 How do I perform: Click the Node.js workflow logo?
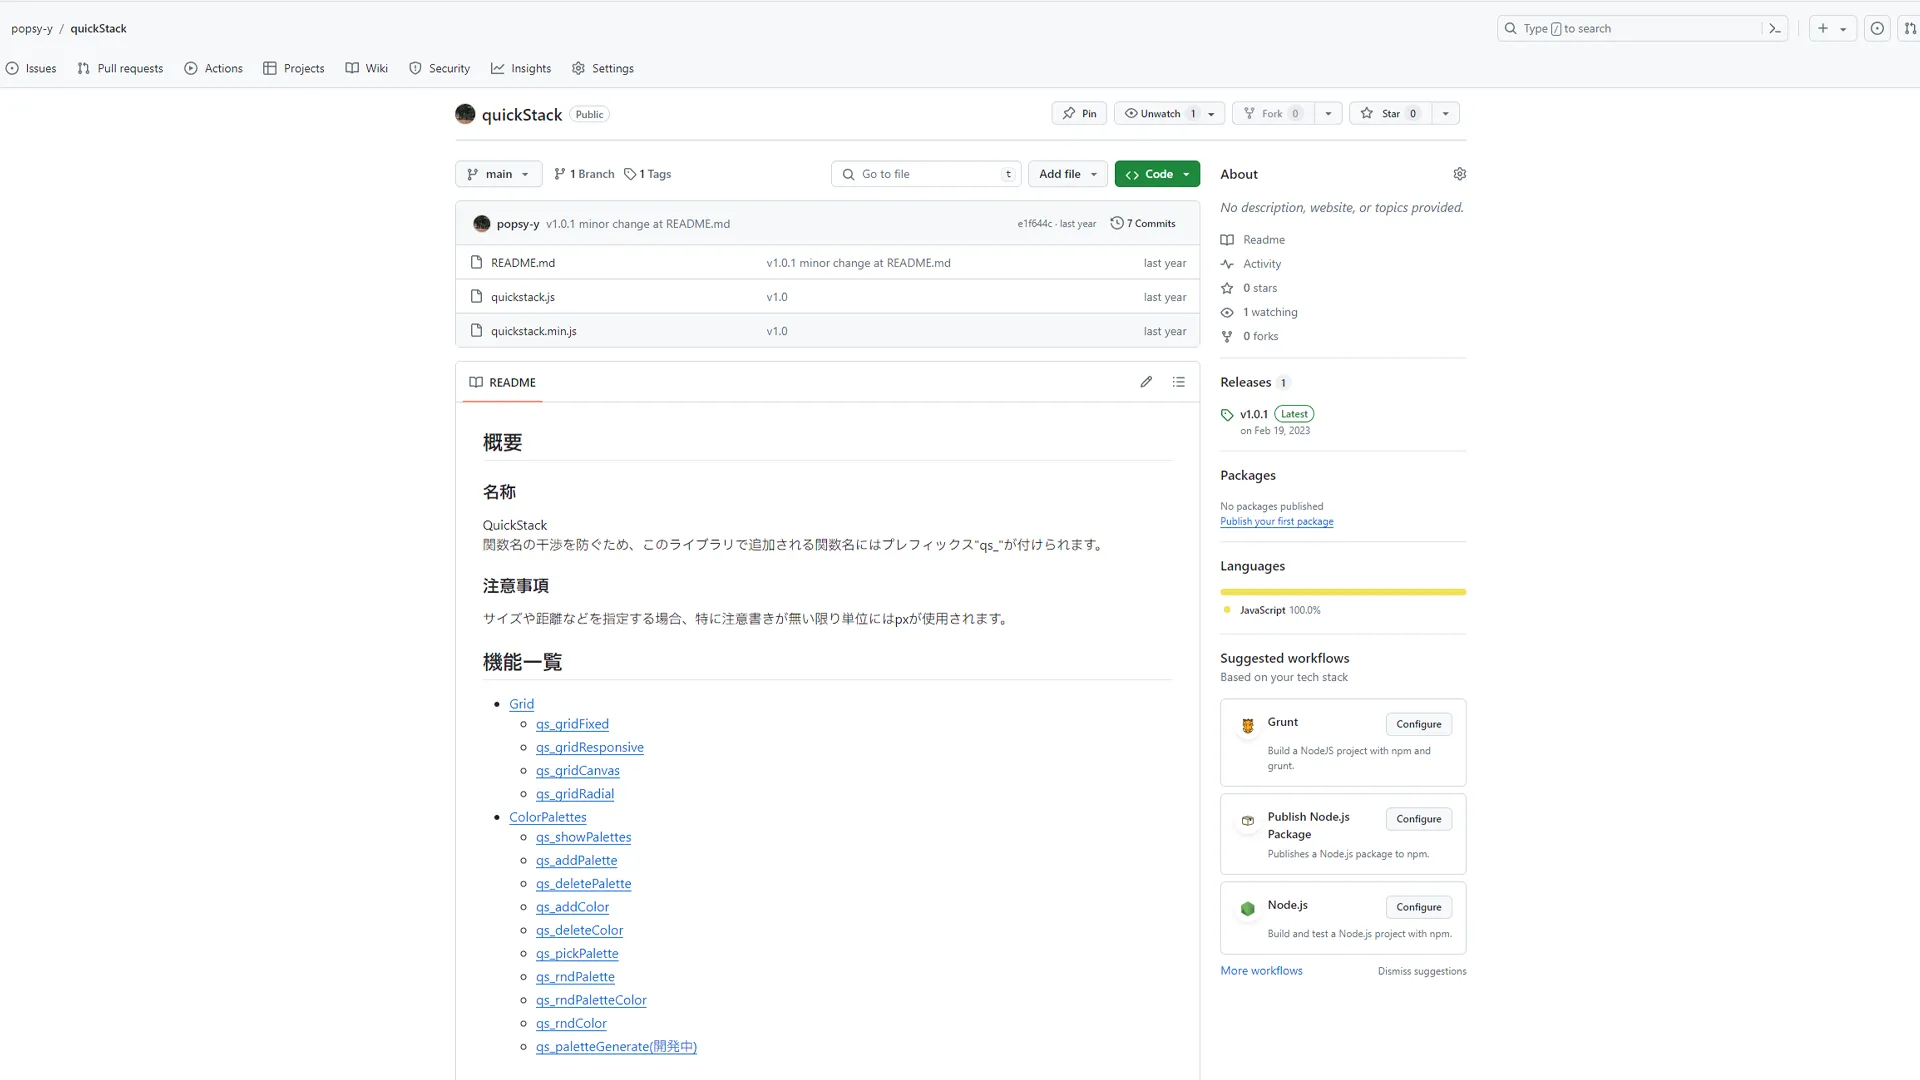pyautogui.click(x=1247, y=909)
